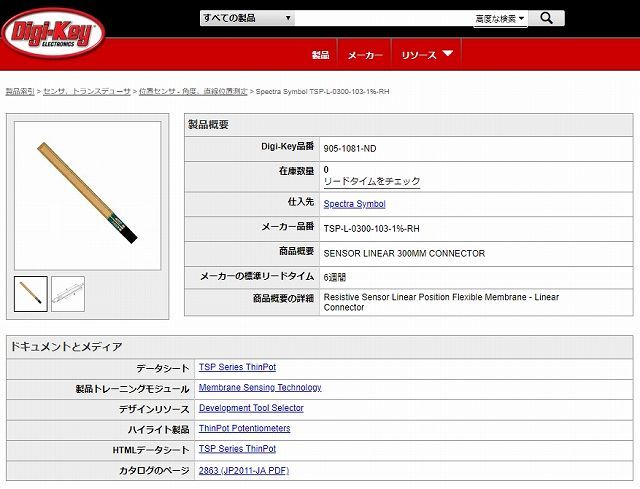Click the リソース dropdown arrow
The width and height of the screenshot is (640, 489).
click(x=448, y=53)
